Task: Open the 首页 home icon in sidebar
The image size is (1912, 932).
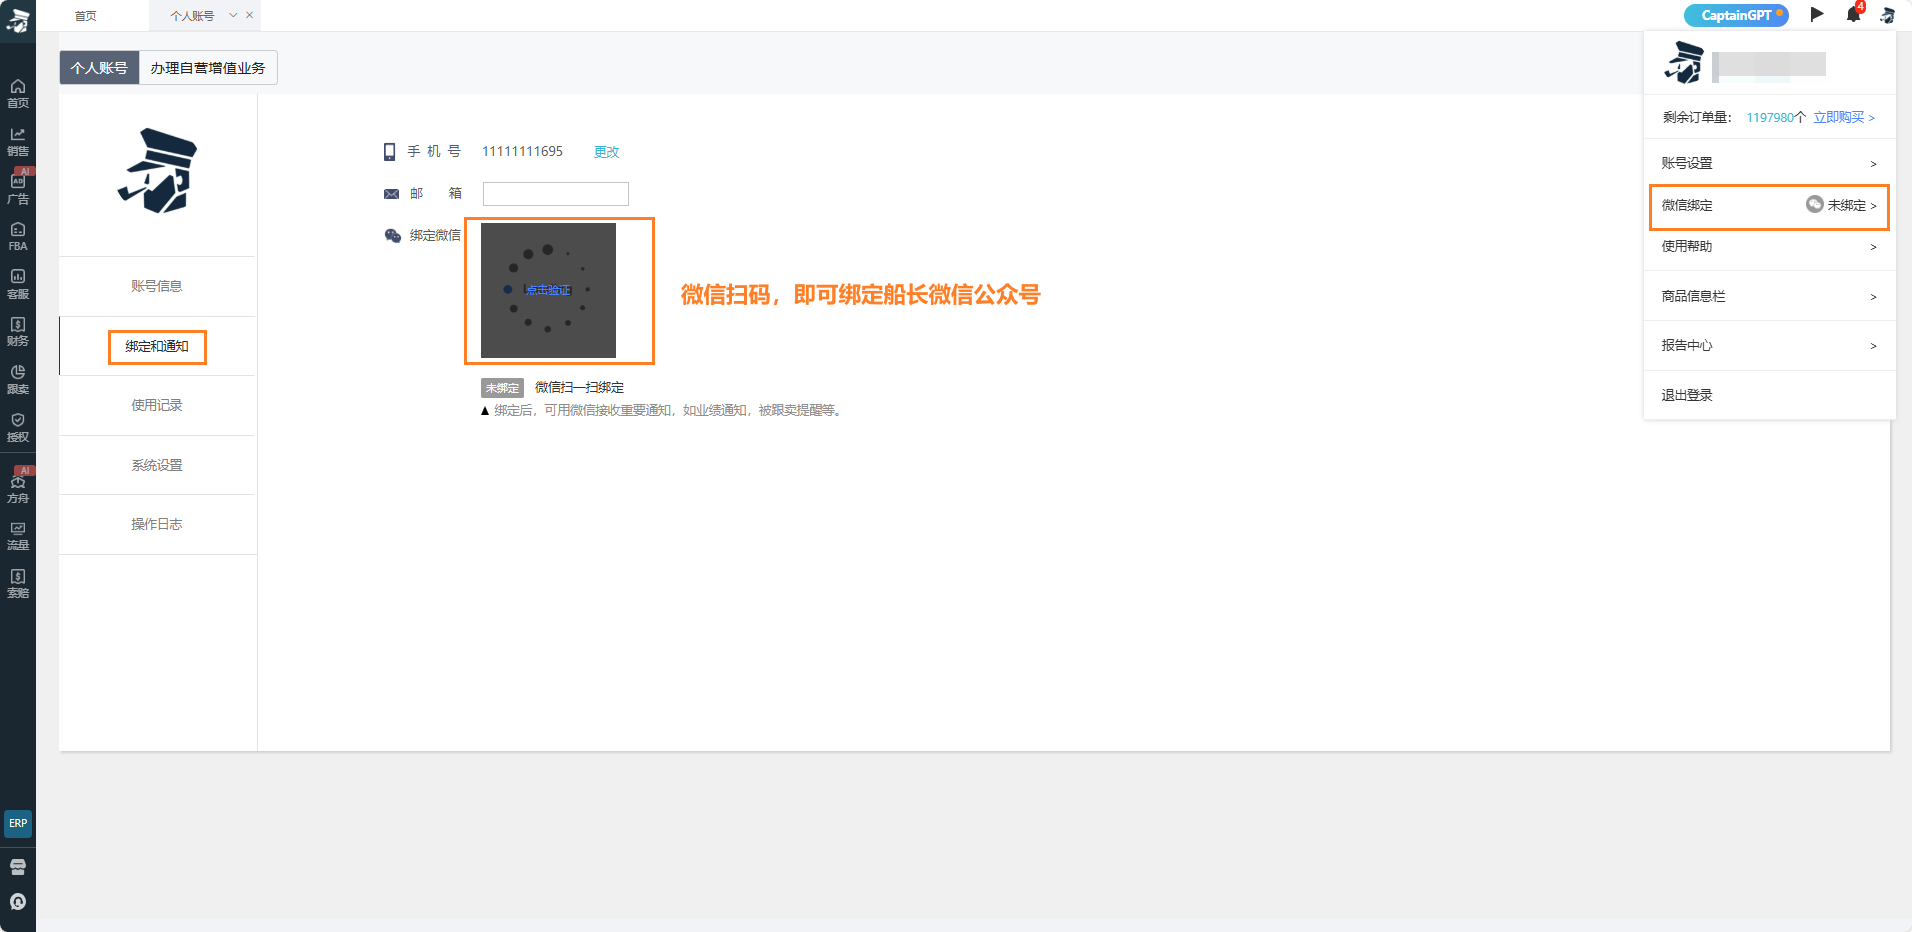Action: 18,93
